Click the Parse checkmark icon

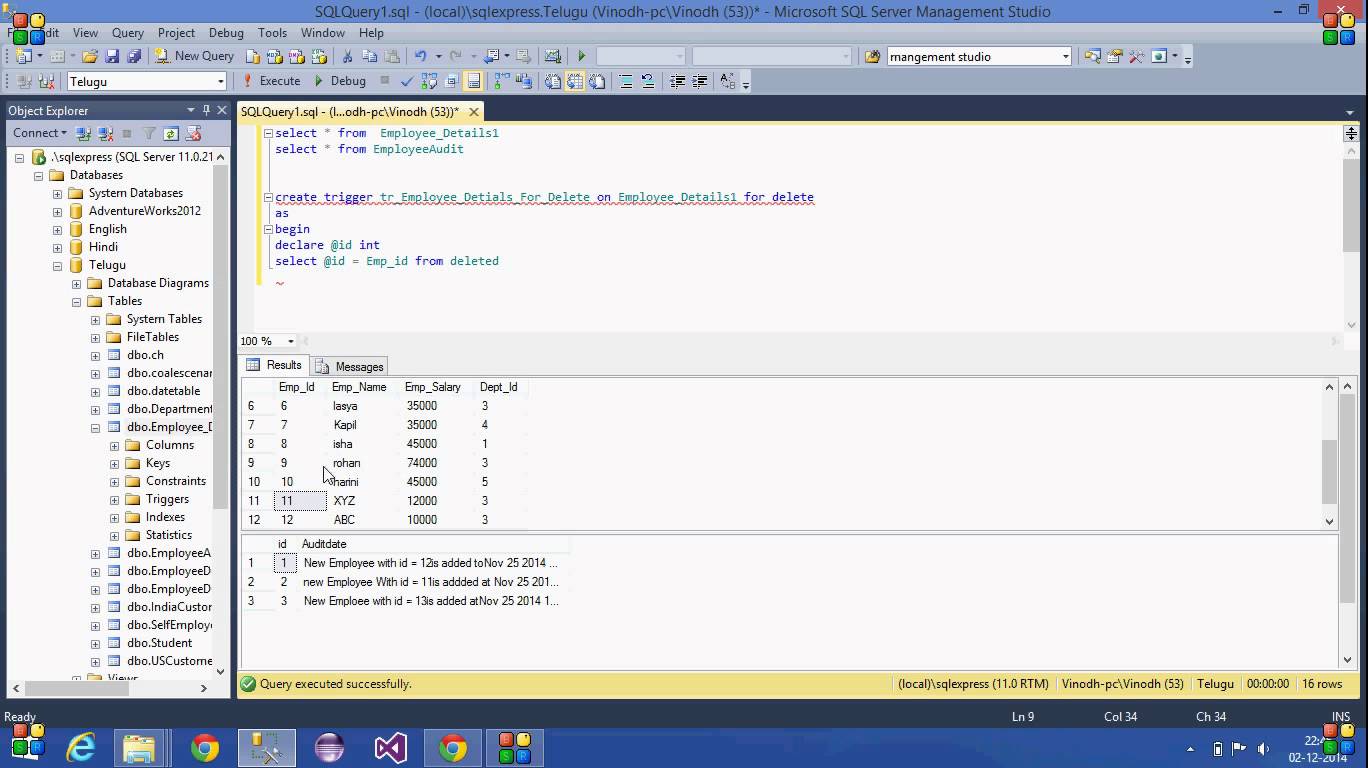coord(407,81)
